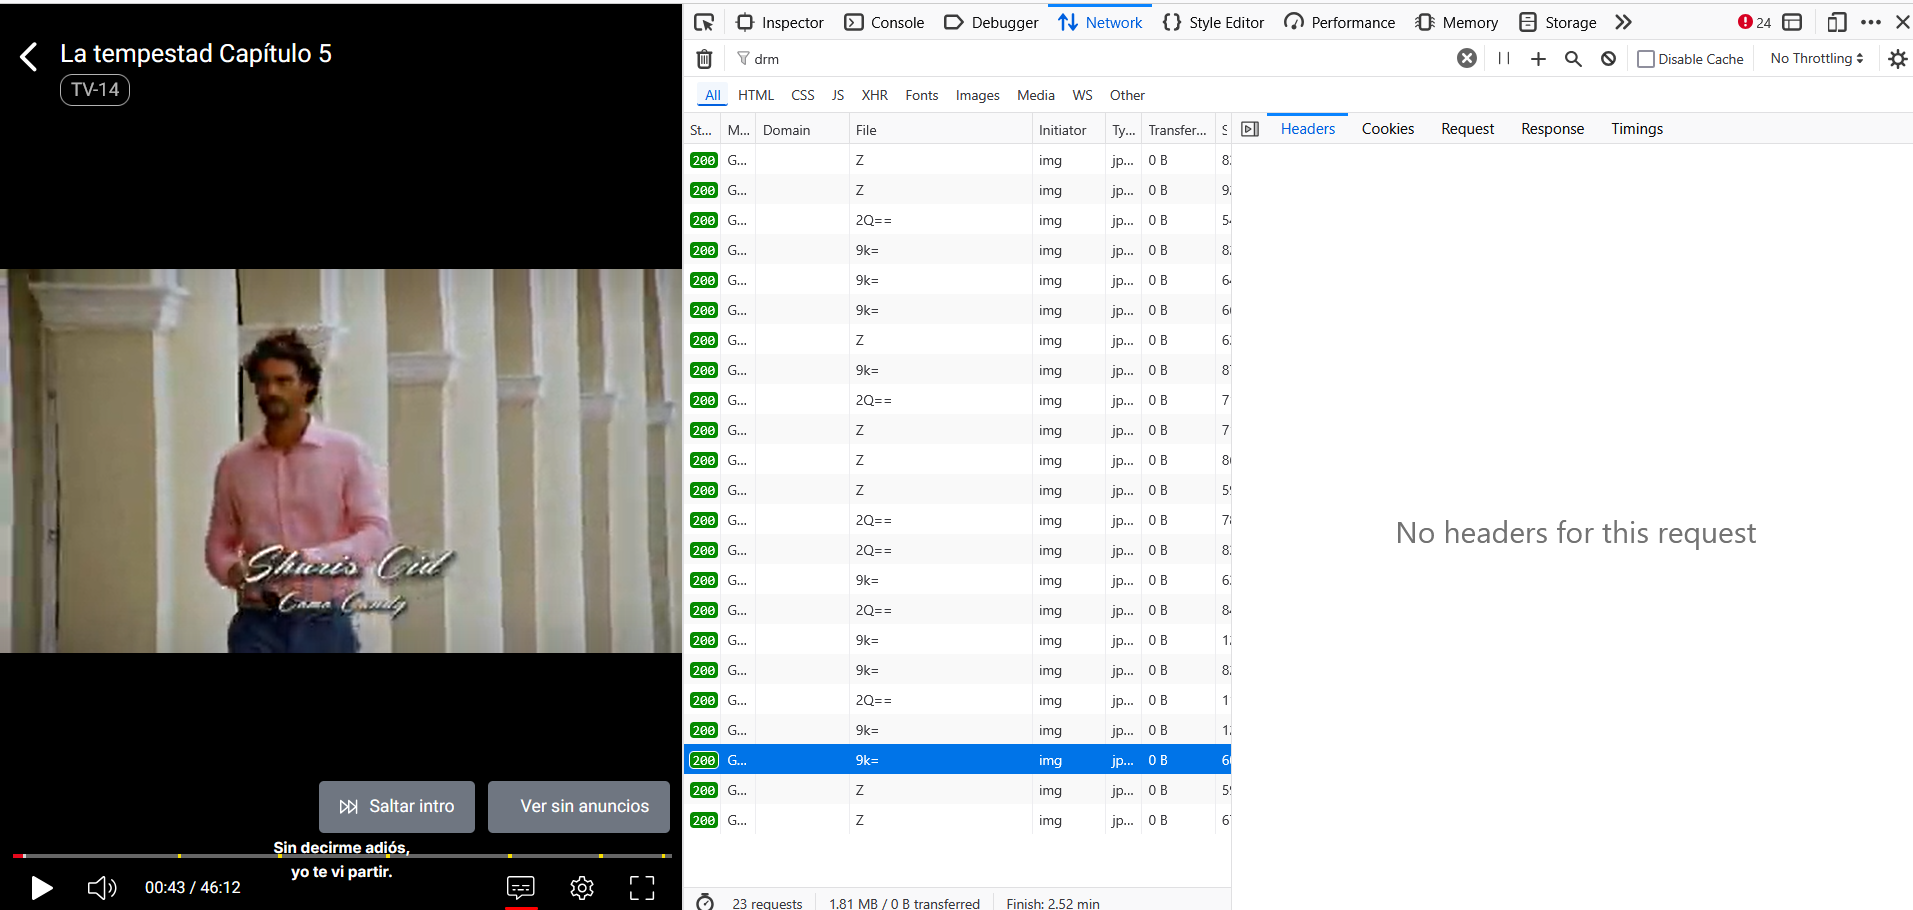1913x910 pixels.
Task: Open the Style Editor tab
Action: click(x=1213, y=22)
